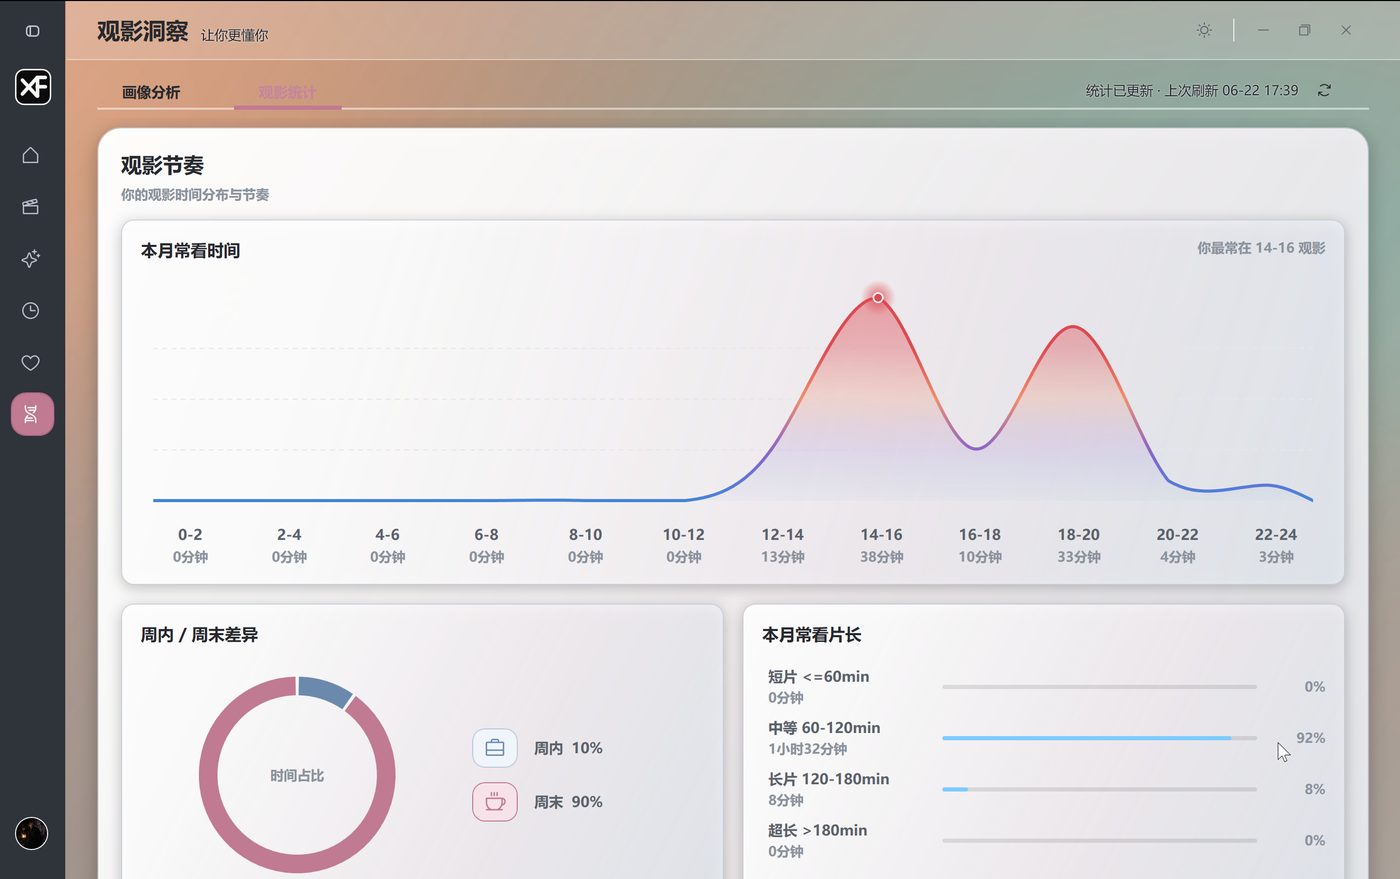1400x879 pixels.
Task: Click the 8分钟 duration under 长片
Action: [x=785, y=800]
